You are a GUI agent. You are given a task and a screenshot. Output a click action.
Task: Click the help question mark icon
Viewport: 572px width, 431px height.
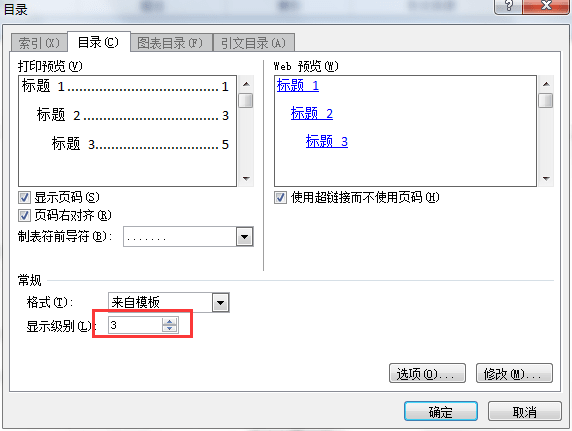(x=508, y=6)
